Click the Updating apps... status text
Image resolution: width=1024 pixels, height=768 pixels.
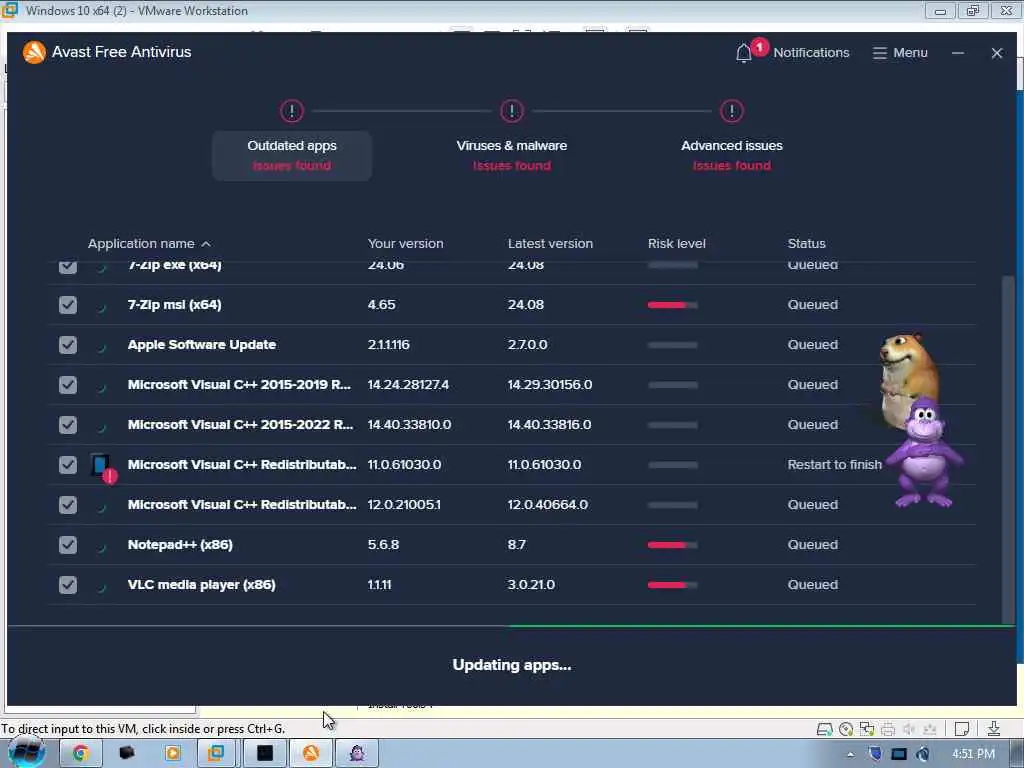click(x=512, y=665)
